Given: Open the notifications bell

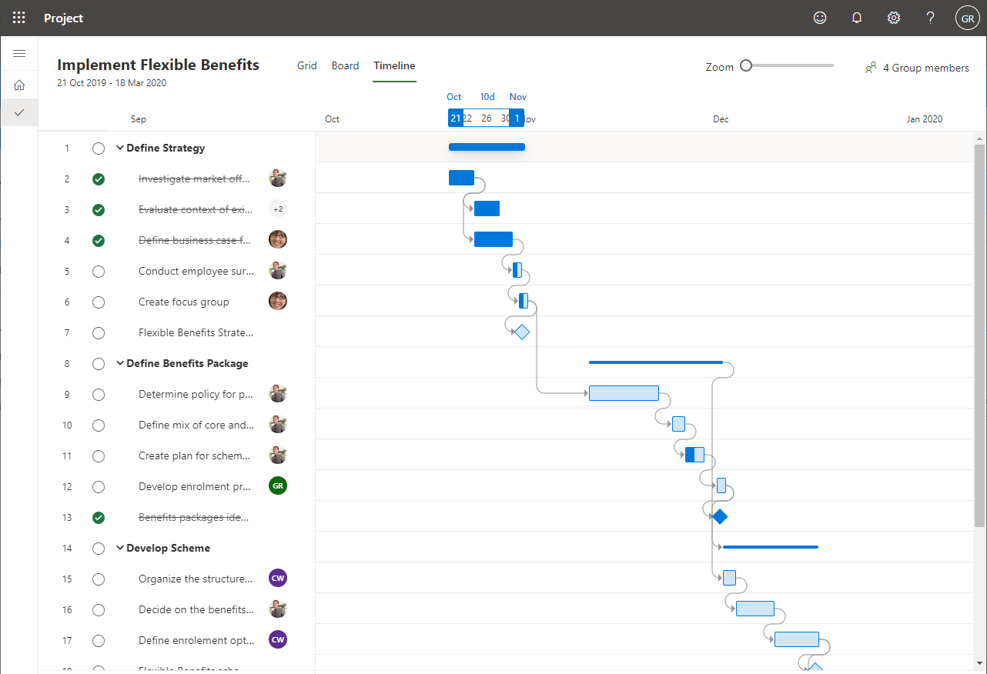Looking at the screenshot, I should 857,18.
